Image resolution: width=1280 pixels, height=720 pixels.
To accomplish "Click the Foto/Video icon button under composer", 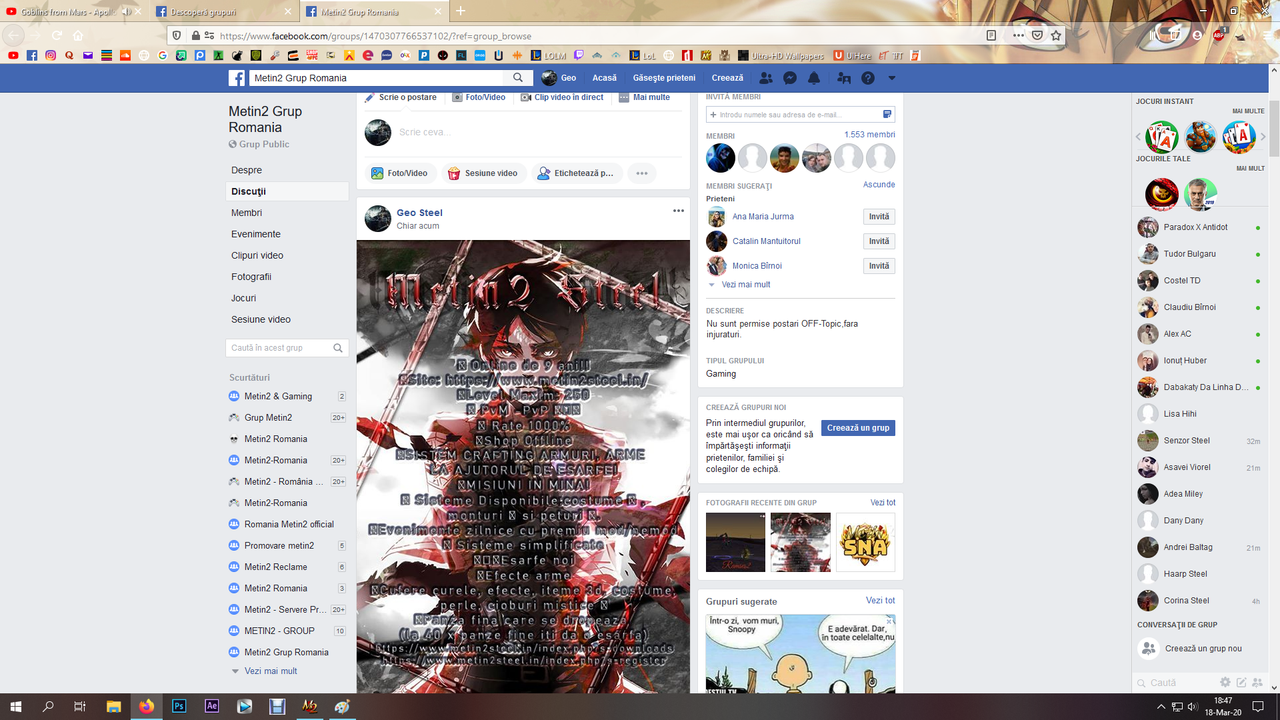I will [x=399, y=173].
